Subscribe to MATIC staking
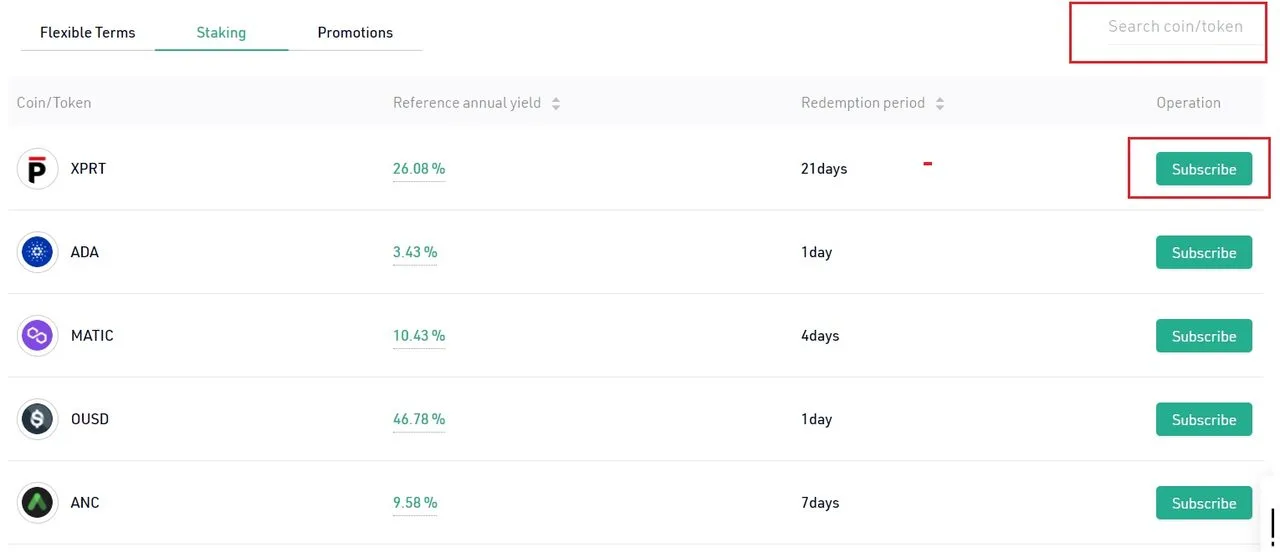This screenshot has width=1280, height=552. 1204,336
